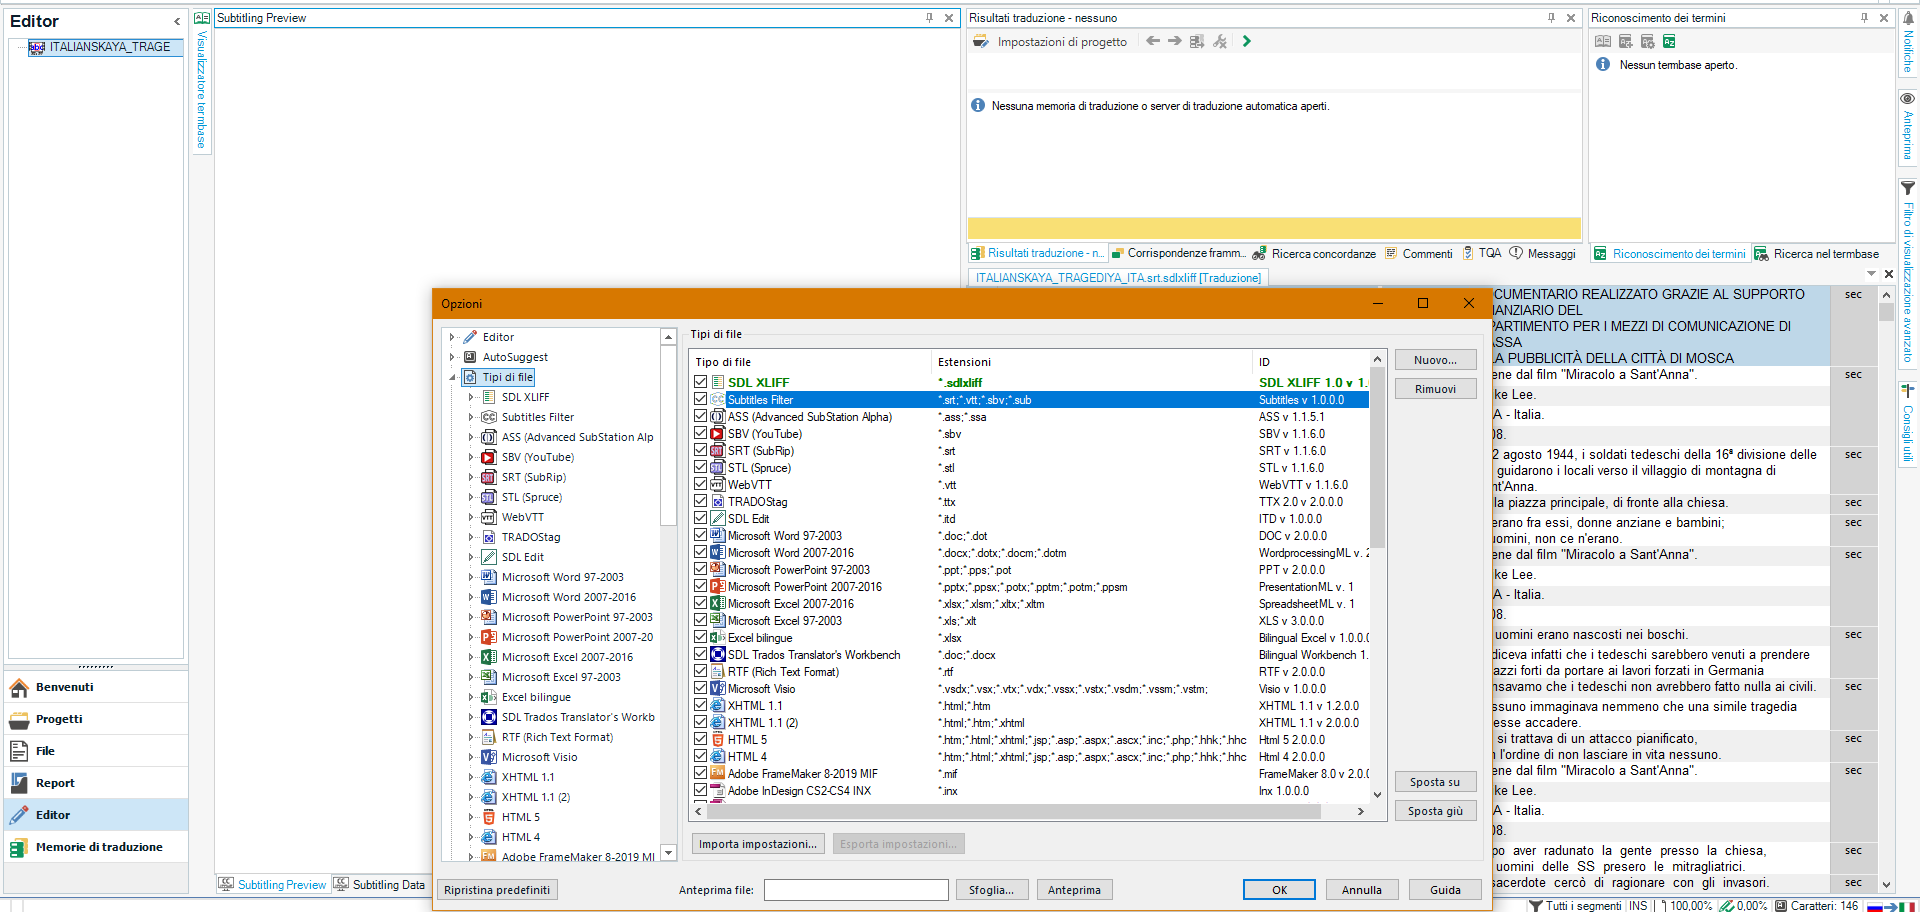This screenshot has height=912, width=1920.
Task: Switch to Ricerca nel termbase tab
Action: [x=1817, y=254]
